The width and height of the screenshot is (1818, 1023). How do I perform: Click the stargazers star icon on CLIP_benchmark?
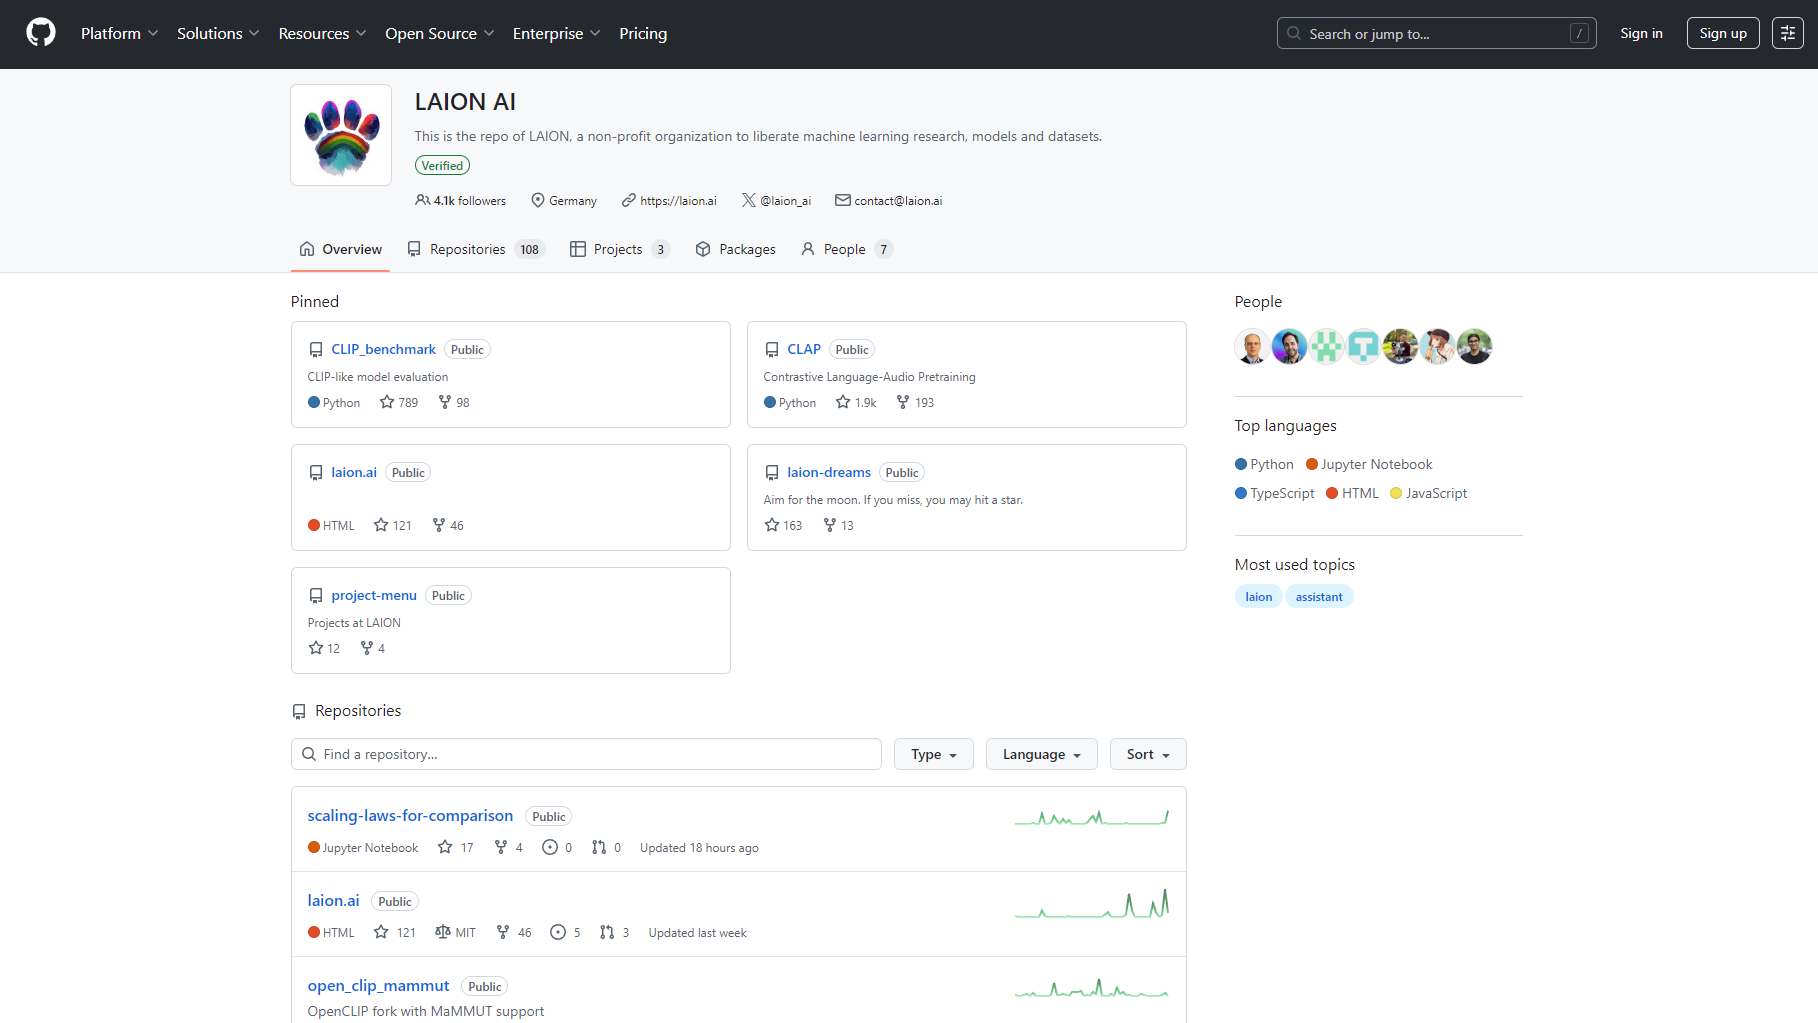387,402
